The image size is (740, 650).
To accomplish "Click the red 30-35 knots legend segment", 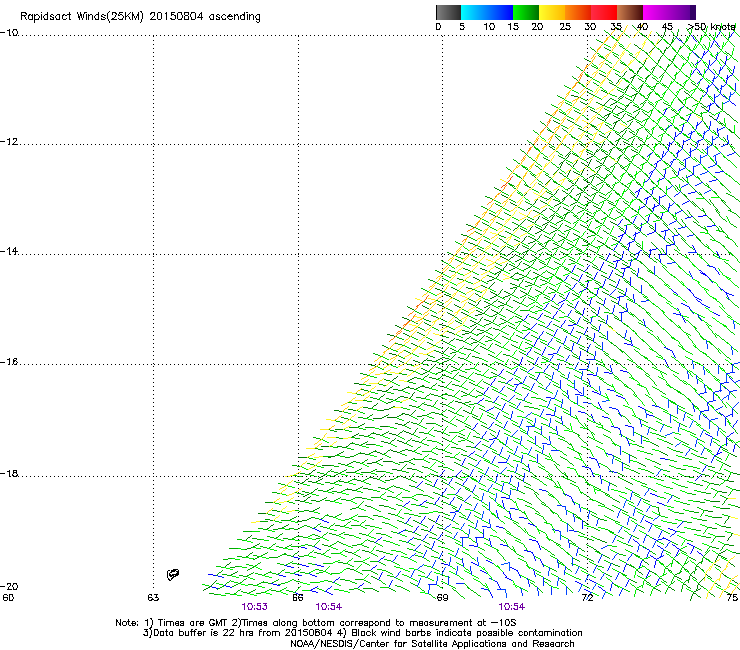I will pos(604,12).
